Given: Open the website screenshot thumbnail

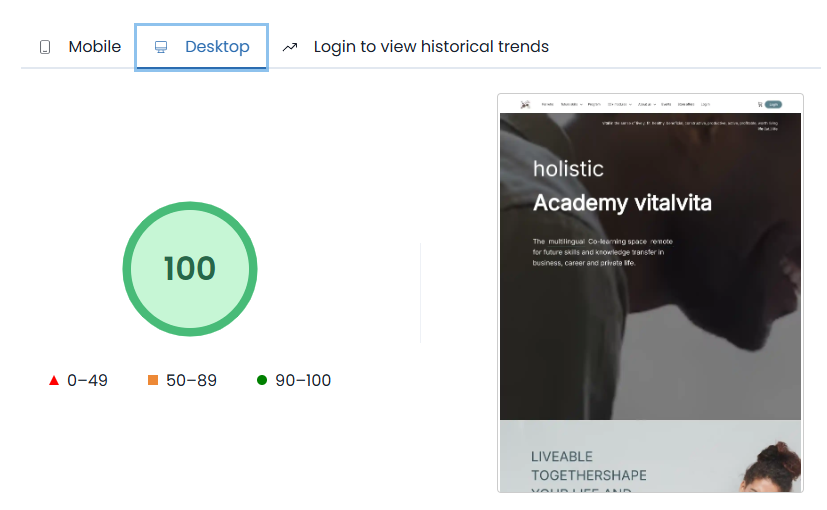Looking at the screenshot, I should (650, 293).
